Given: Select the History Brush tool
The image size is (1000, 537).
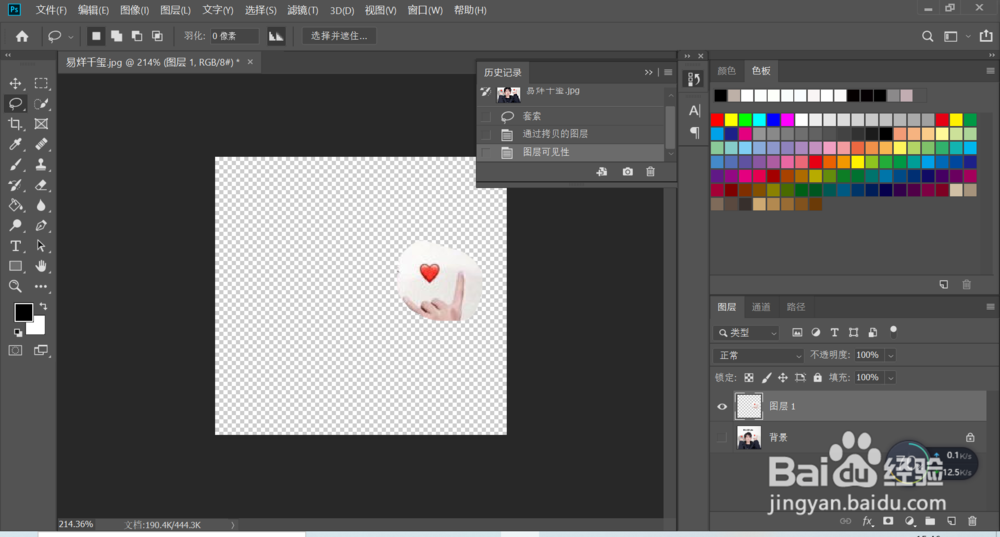Looking at the screenshot, I should coord(15,185).
